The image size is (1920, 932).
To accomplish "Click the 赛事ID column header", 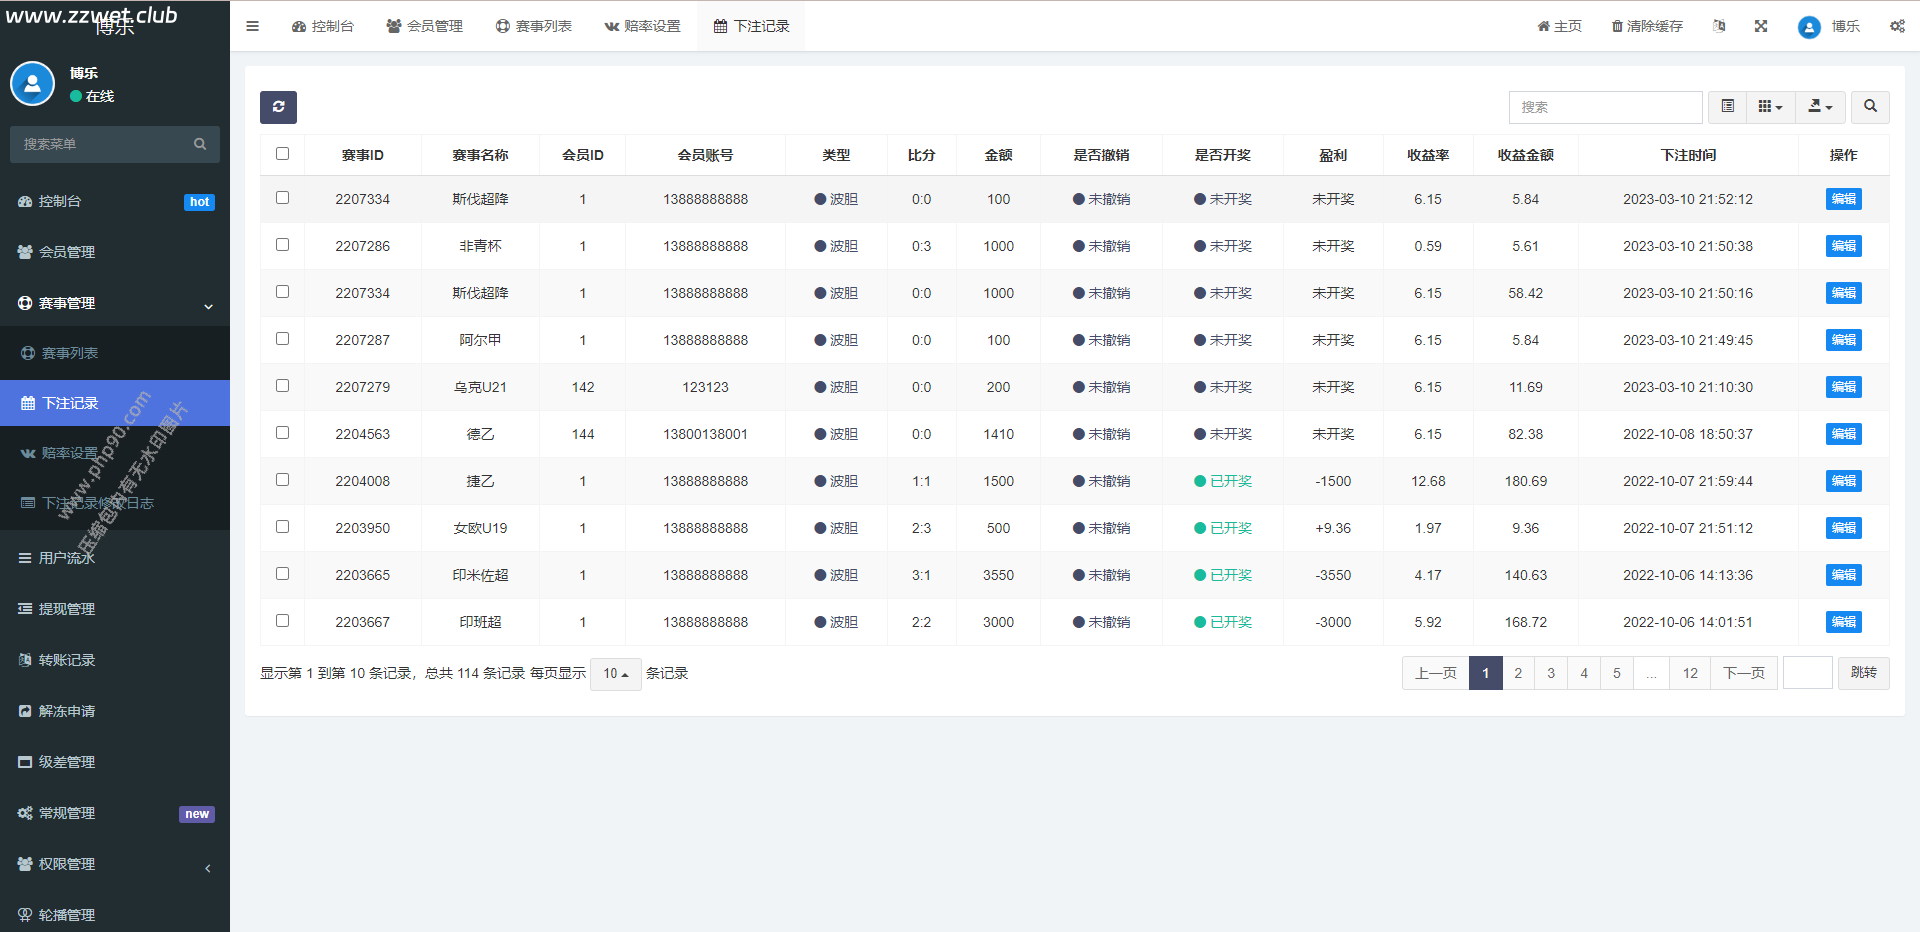I will [x=362, y=155].
